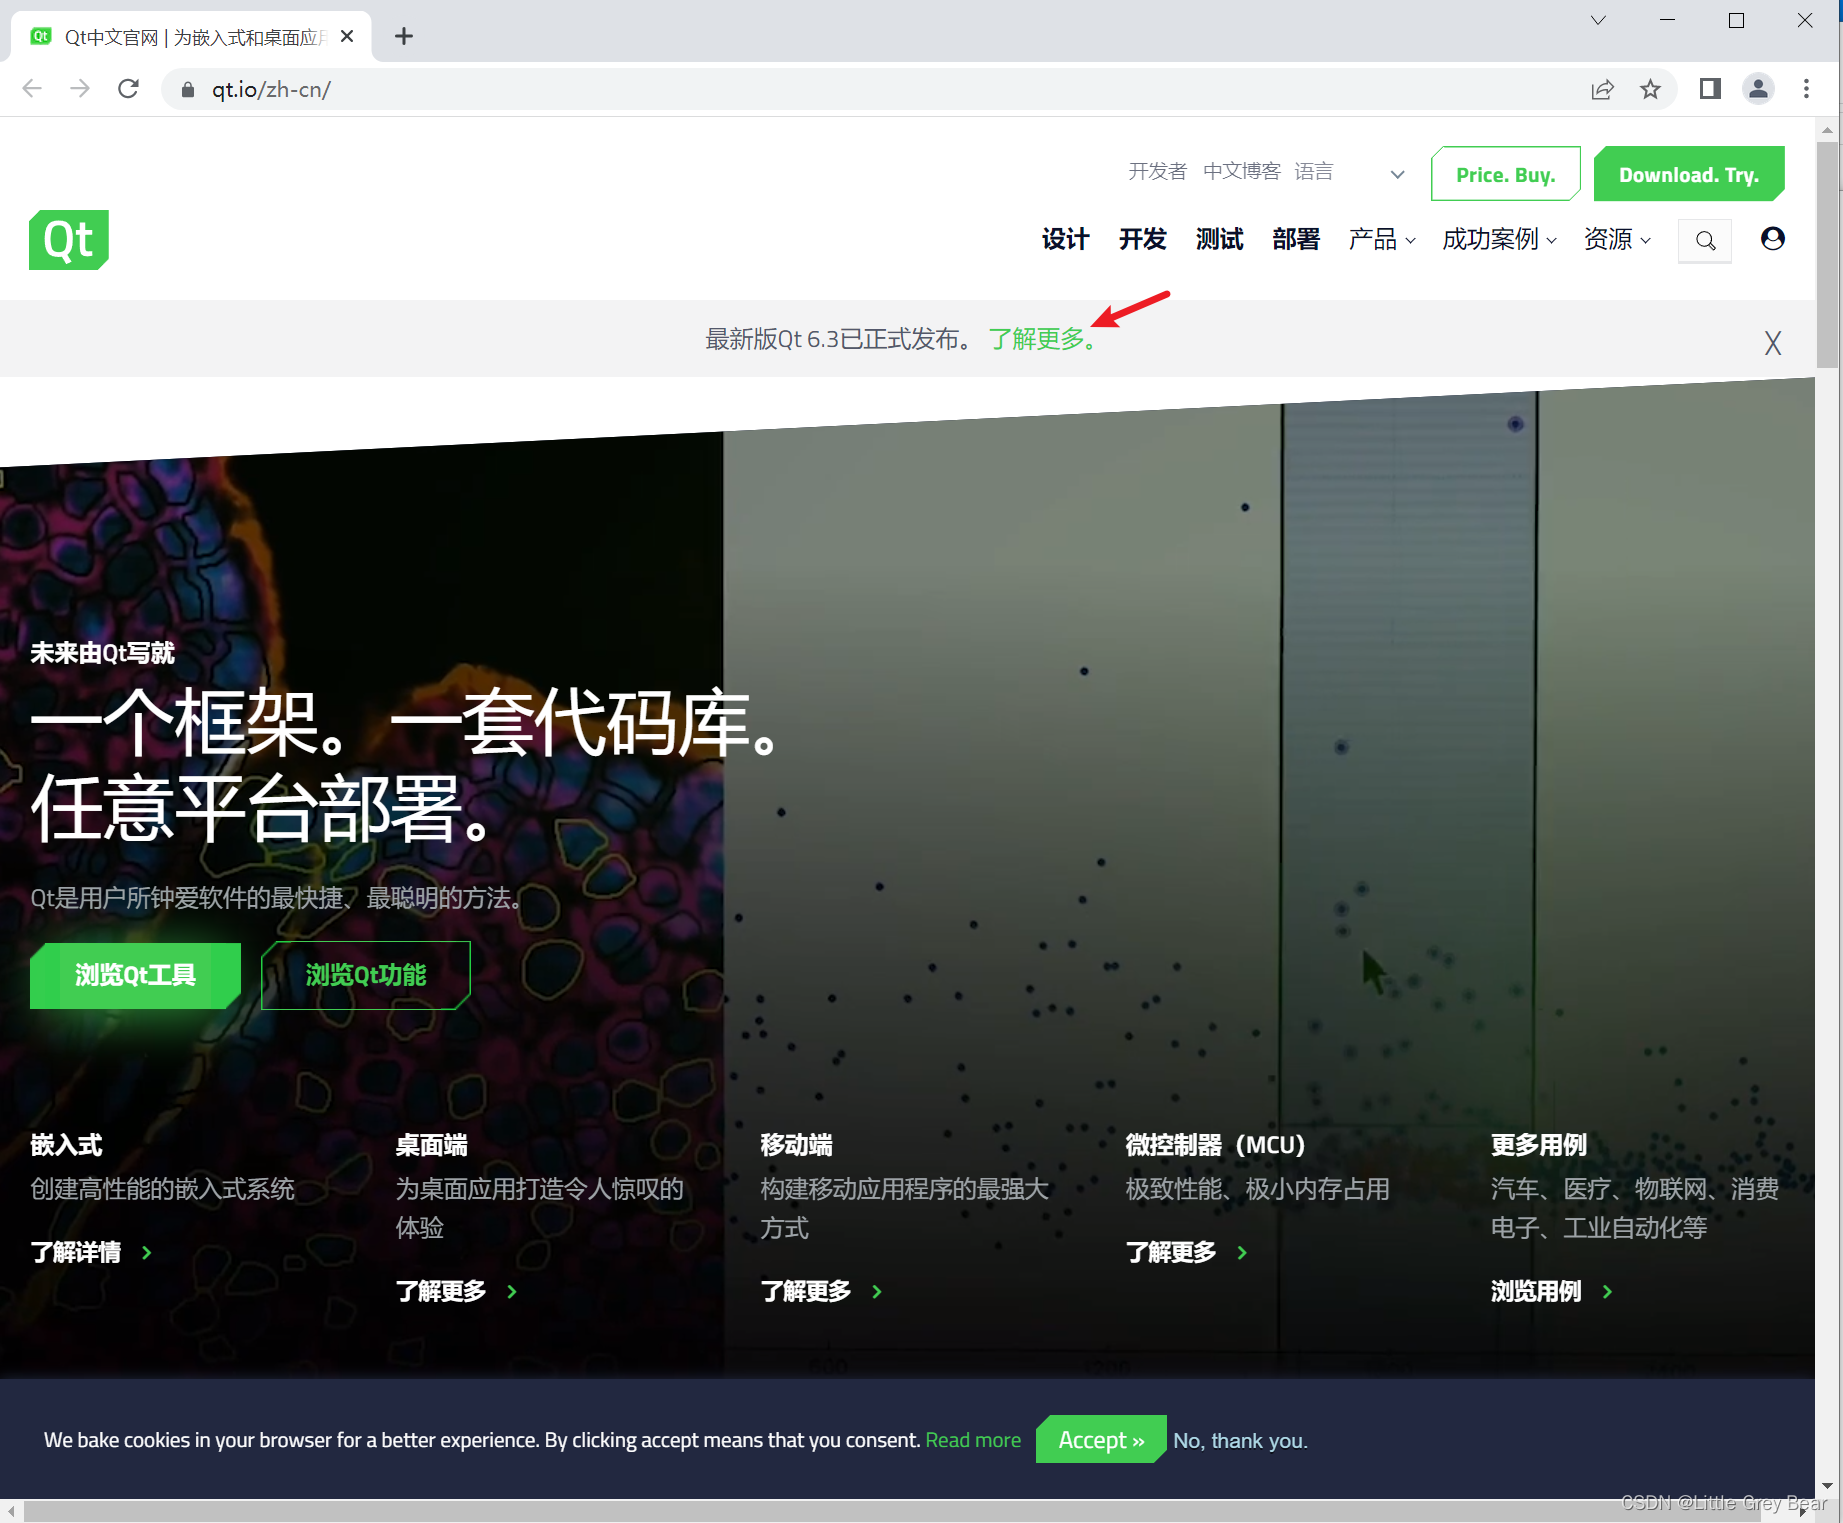Reload the current page
This screenshot has width=1843, height=1523.
click(128, 89)
